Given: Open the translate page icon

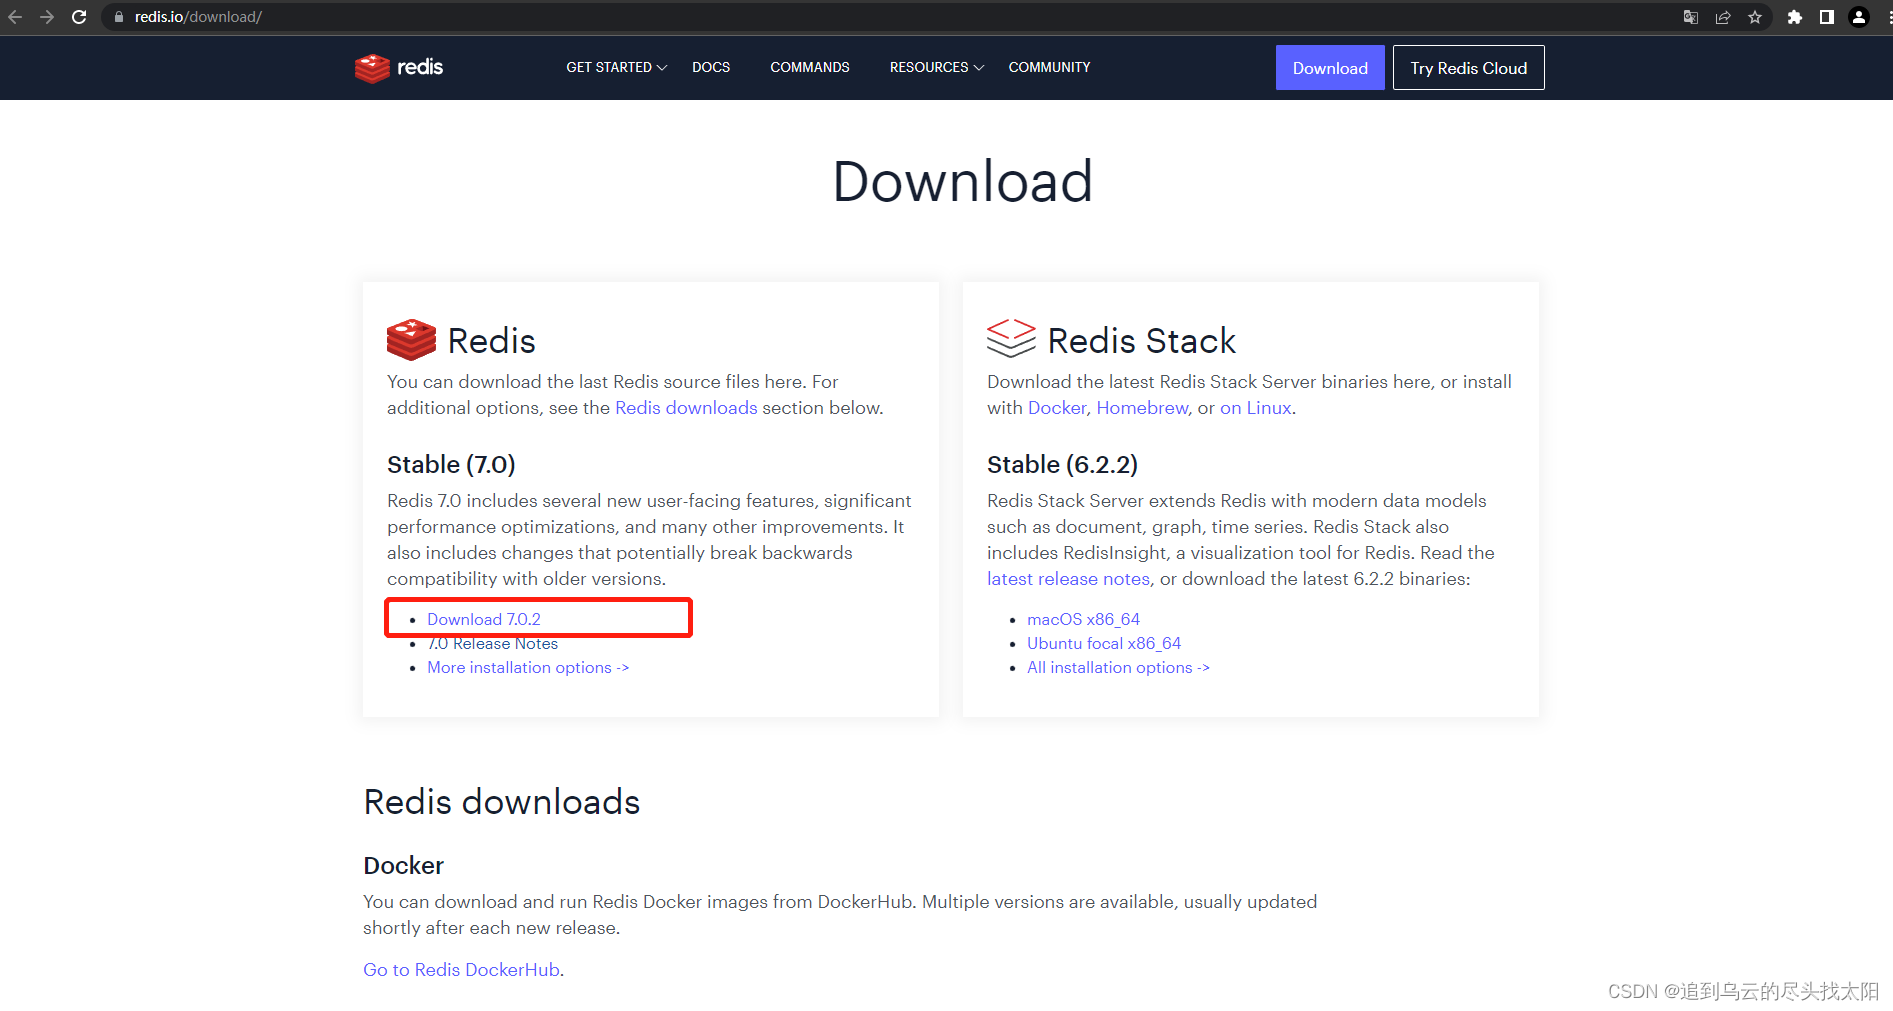Looking at the screenshot, I should [x=1691, y=17].
